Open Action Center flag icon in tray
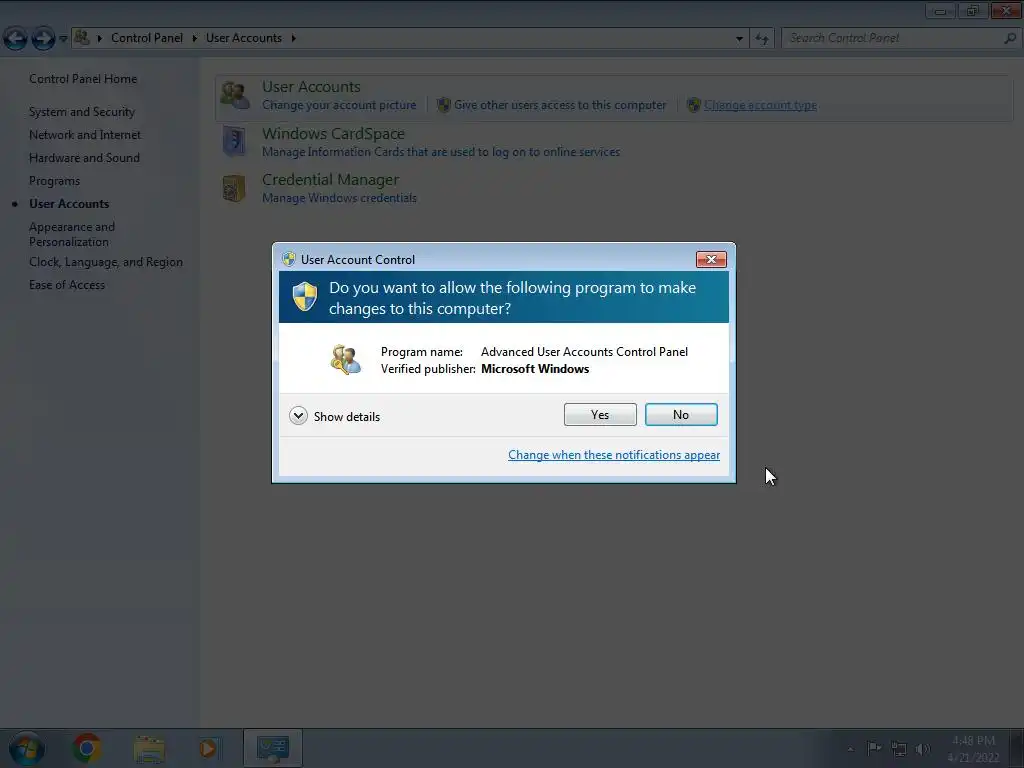The image size is (1024, 768). tap(874, 748)
